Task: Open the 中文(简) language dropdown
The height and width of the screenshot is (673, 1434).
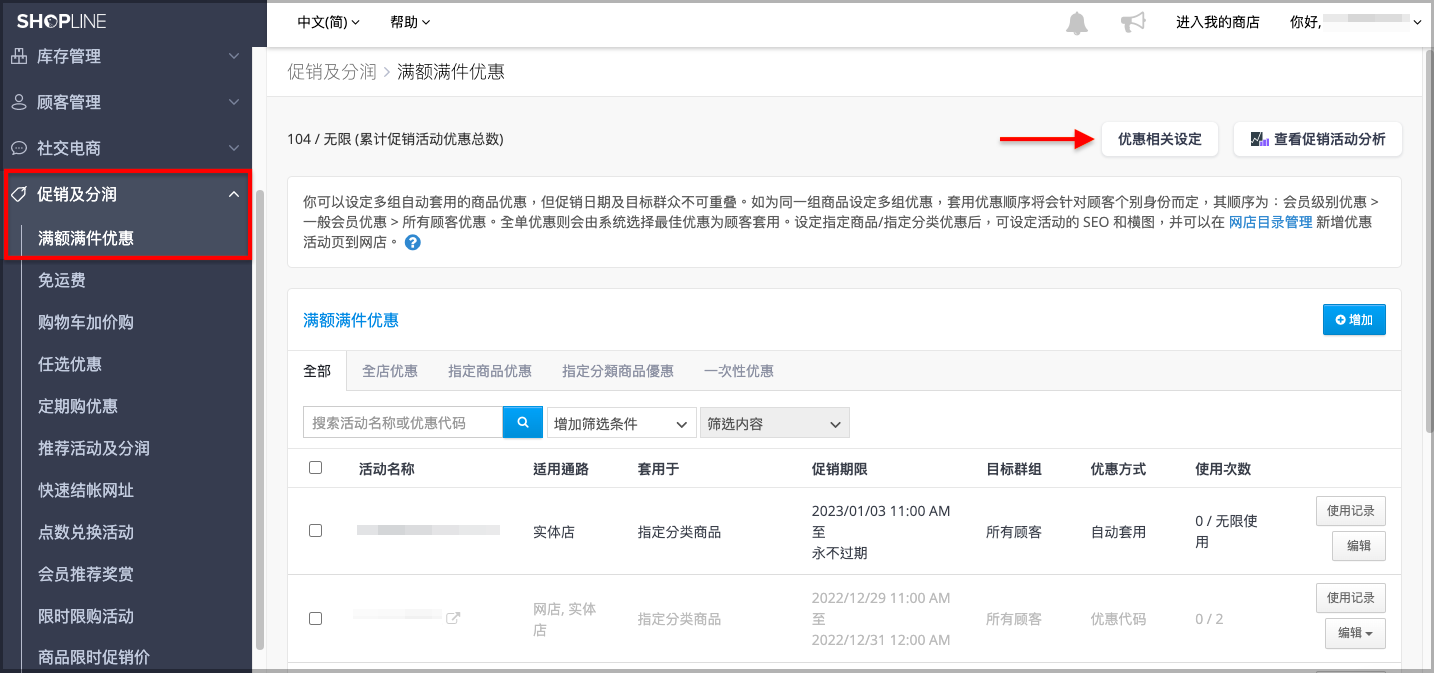Action: click(x=329, y=22)
